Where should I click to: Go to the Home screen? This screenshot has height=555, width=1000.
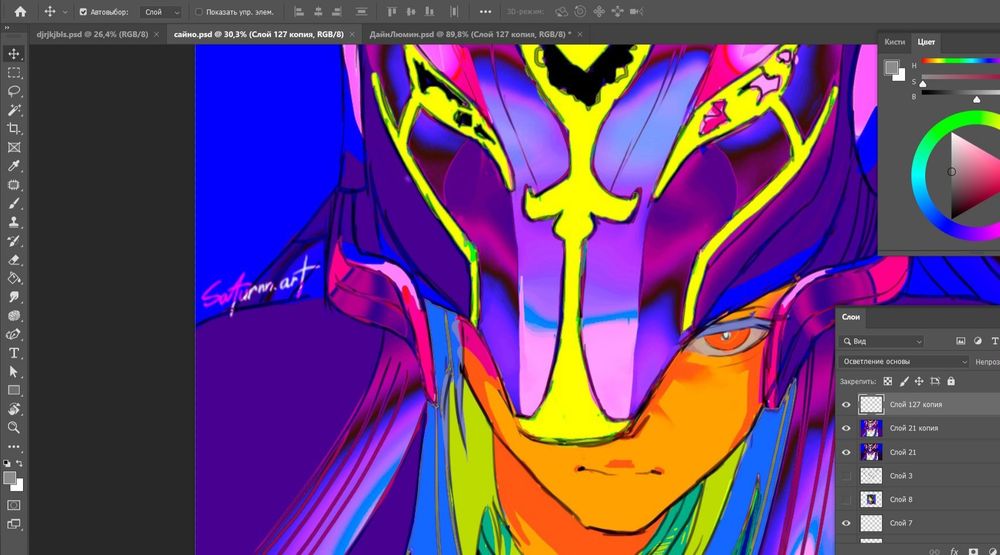(x=20, y=11)
